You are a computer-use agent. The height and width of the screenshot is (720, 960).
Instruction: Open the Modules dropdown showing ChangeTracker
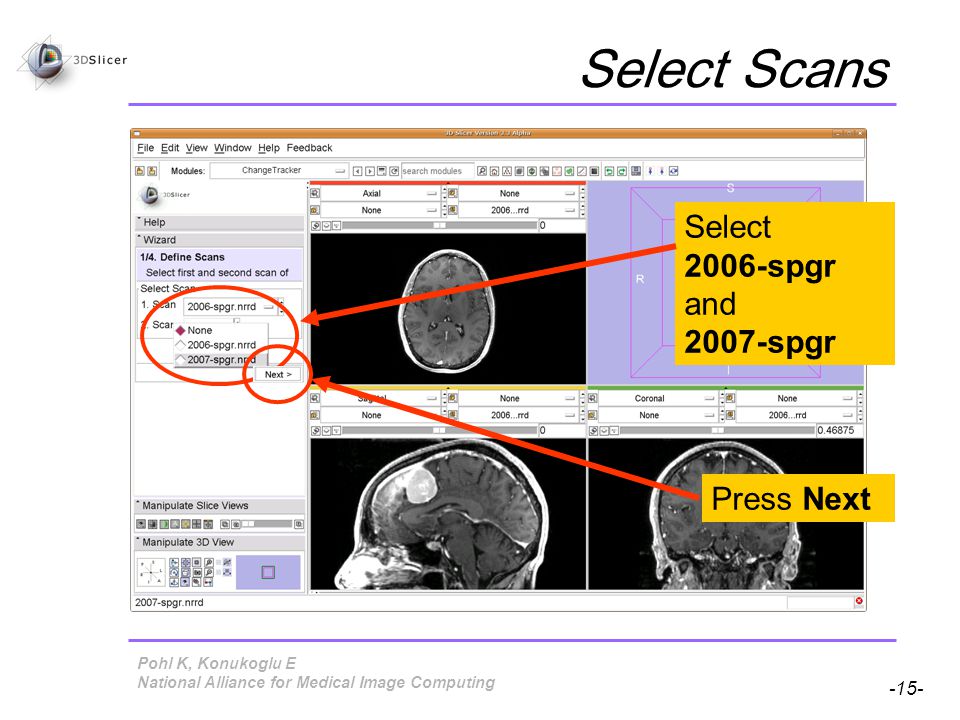[279, 170]
